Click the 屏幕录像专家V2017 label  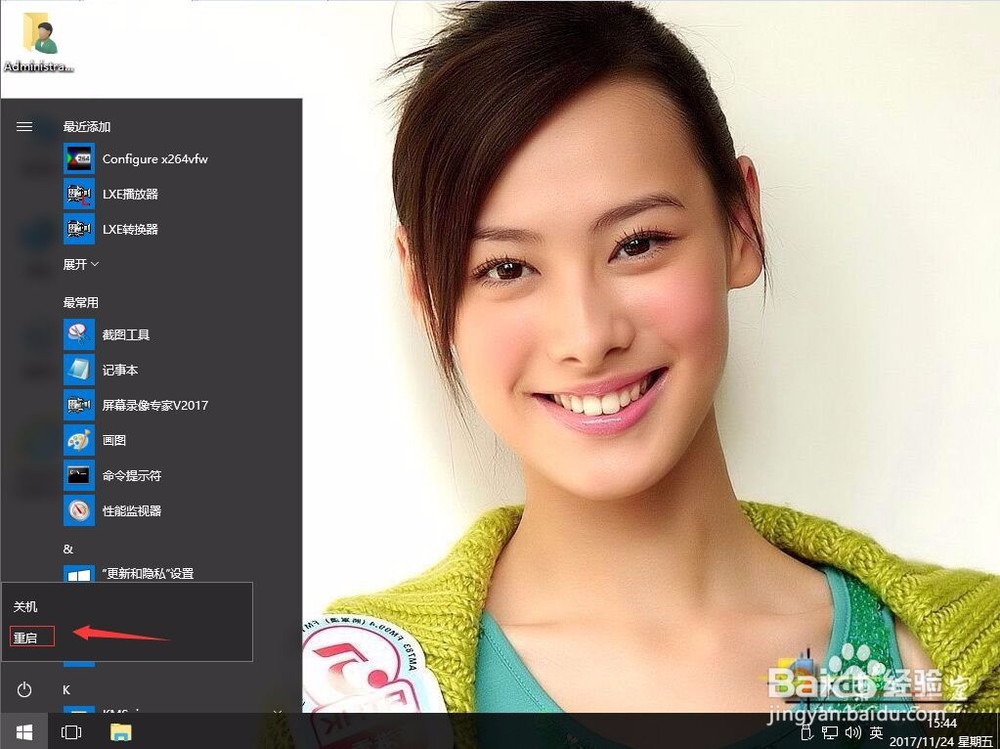click(x=155, y=404)
